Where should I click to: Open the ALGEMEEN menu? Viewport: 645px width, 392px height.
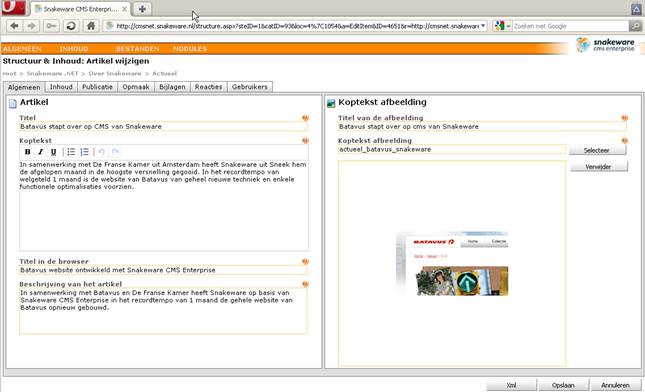22,49
